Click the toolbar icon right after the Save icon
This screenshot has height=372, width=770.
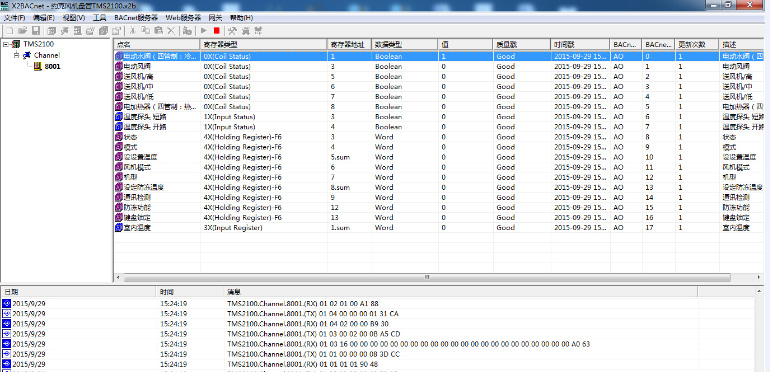pyautogui.click(x=51, y=31)
